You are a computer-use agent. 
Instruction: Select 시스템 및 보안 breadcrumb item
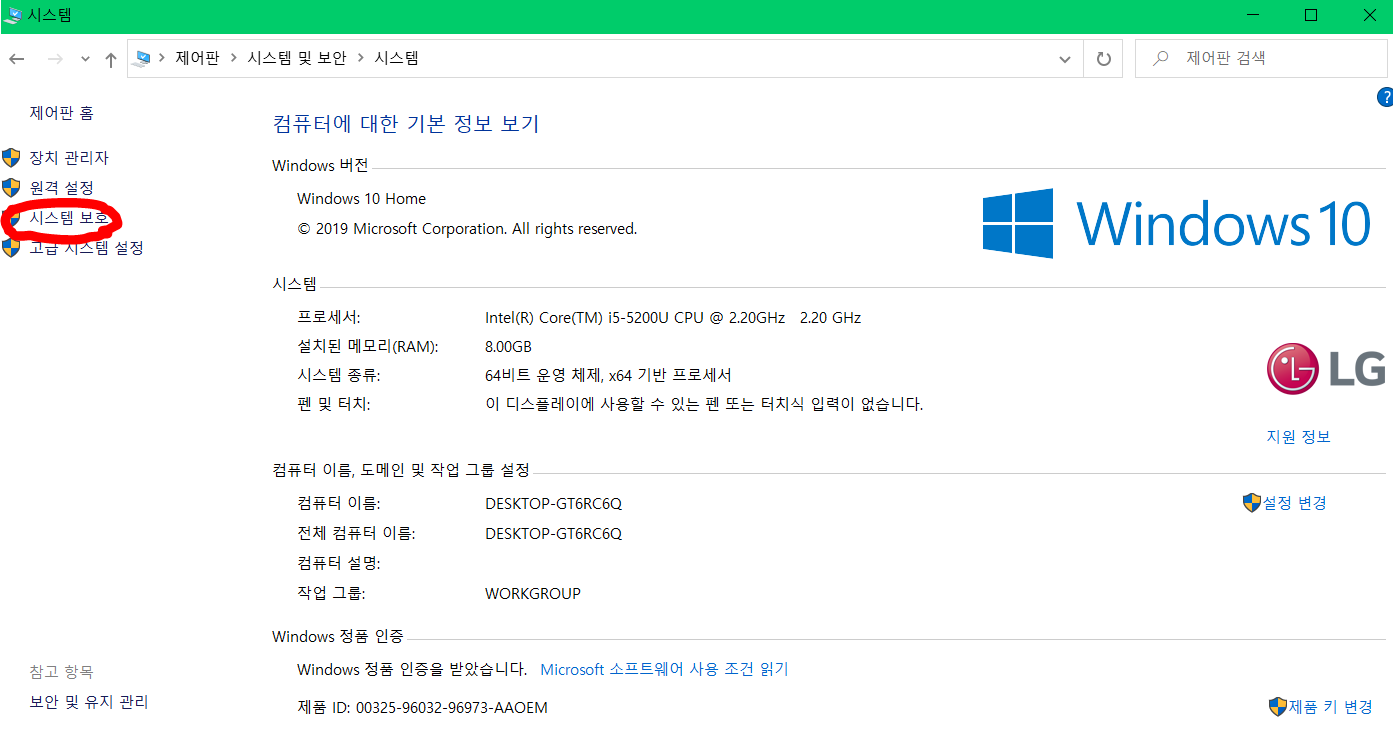coord(298,58)
